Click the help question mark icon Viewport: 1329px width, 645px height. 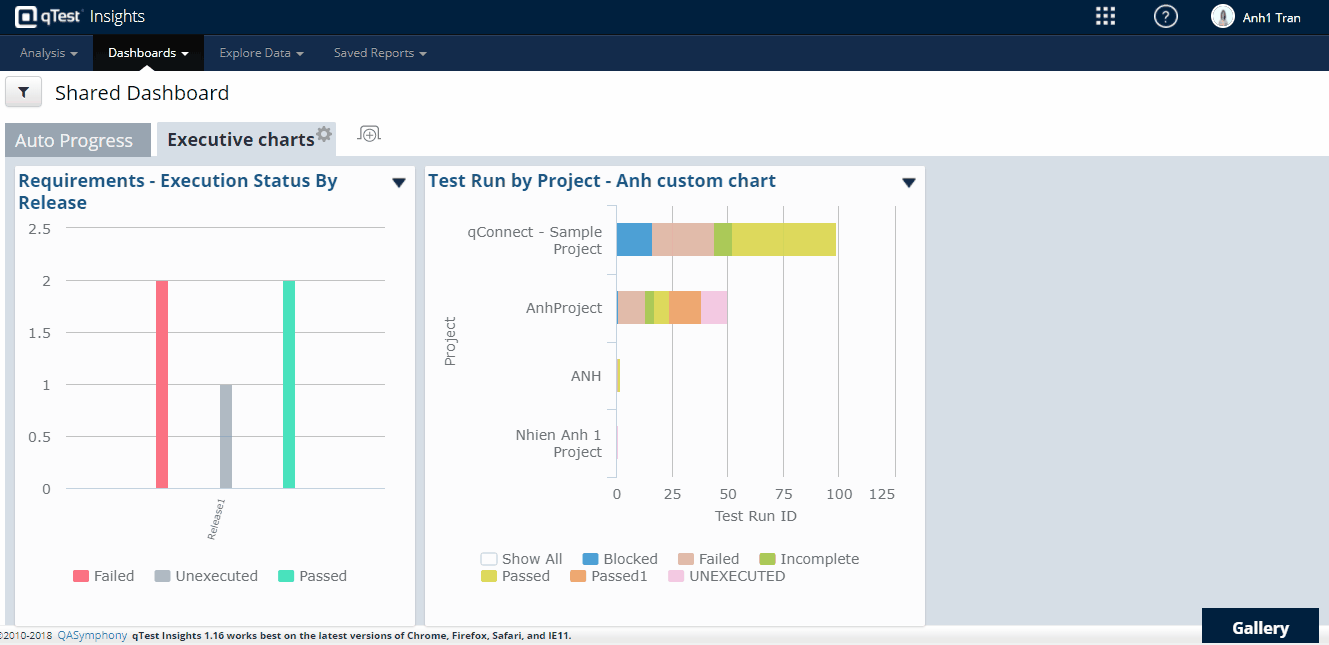point(1165,16)
